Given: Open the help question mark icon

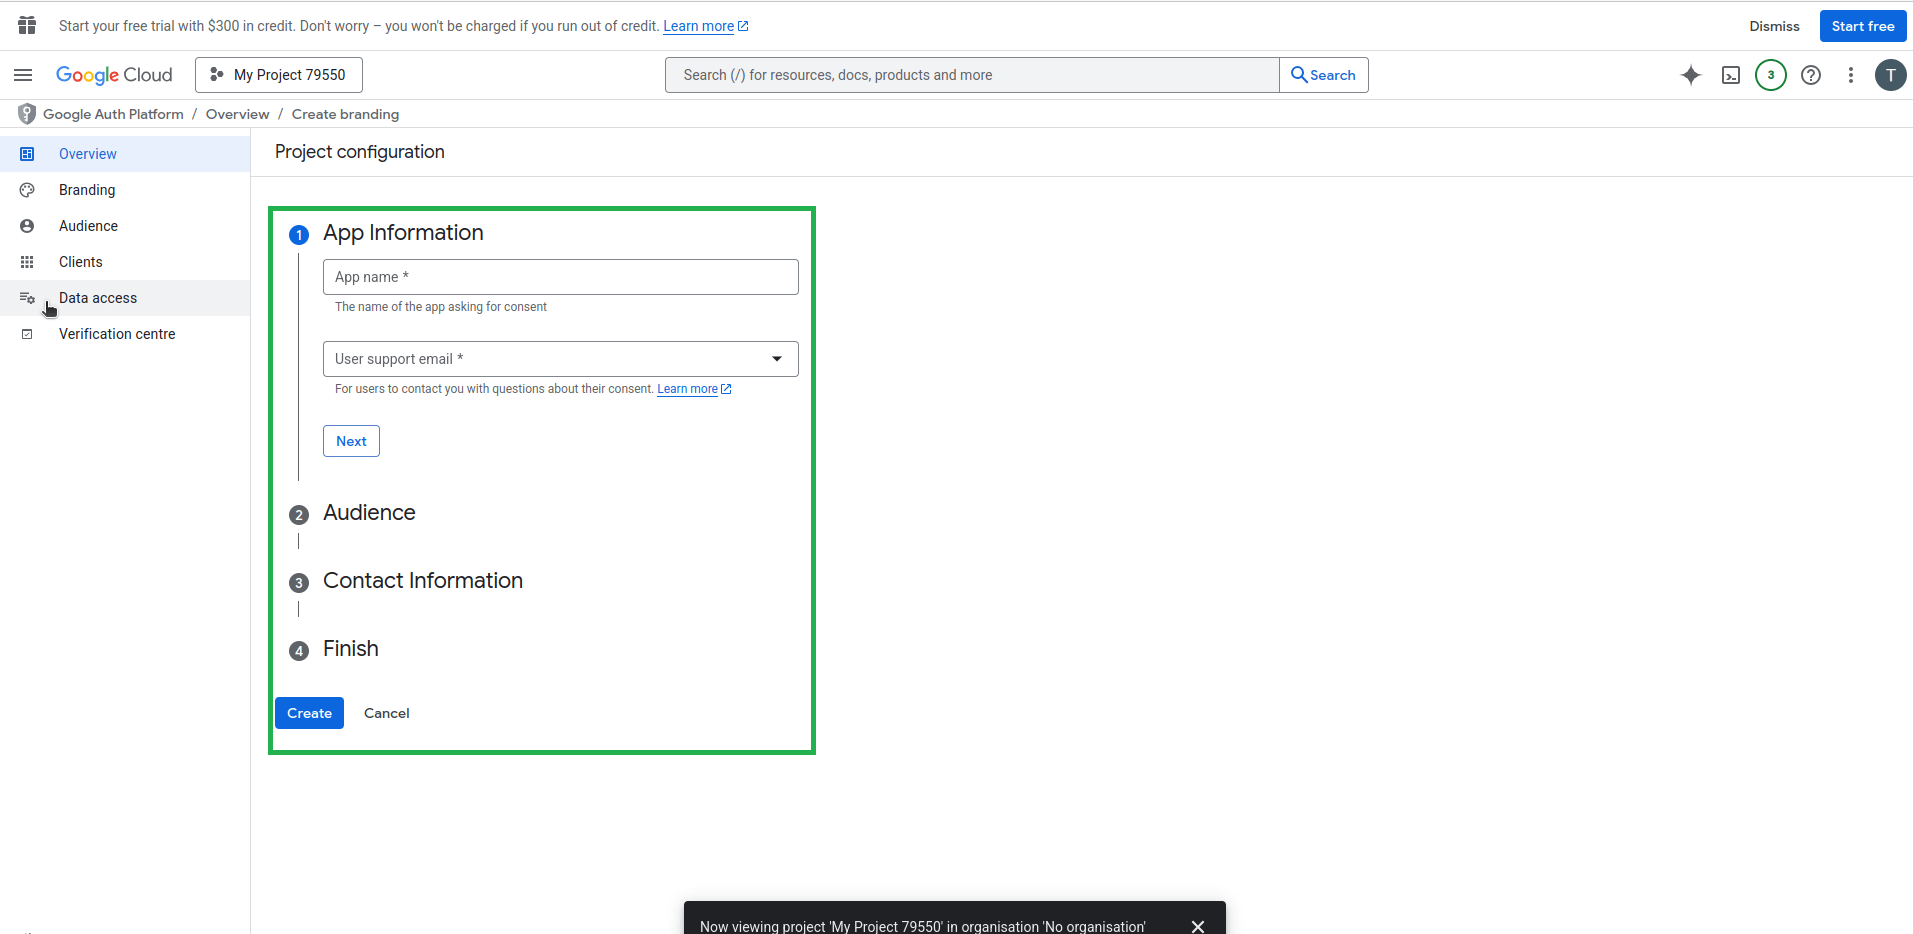Looking at the screenshot, I should tap(1810, 75).
